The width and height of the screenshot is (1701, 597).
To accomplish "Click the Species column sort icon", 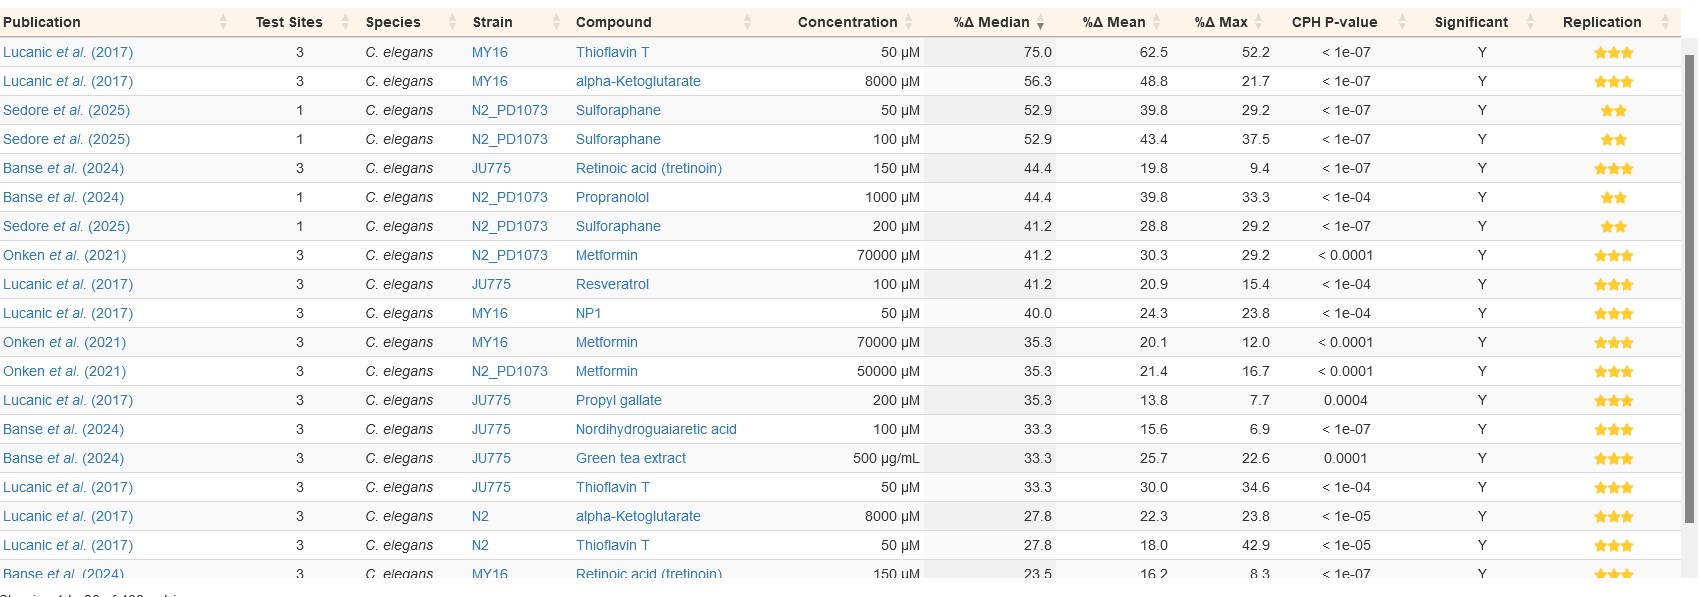I will click(452, 22).
